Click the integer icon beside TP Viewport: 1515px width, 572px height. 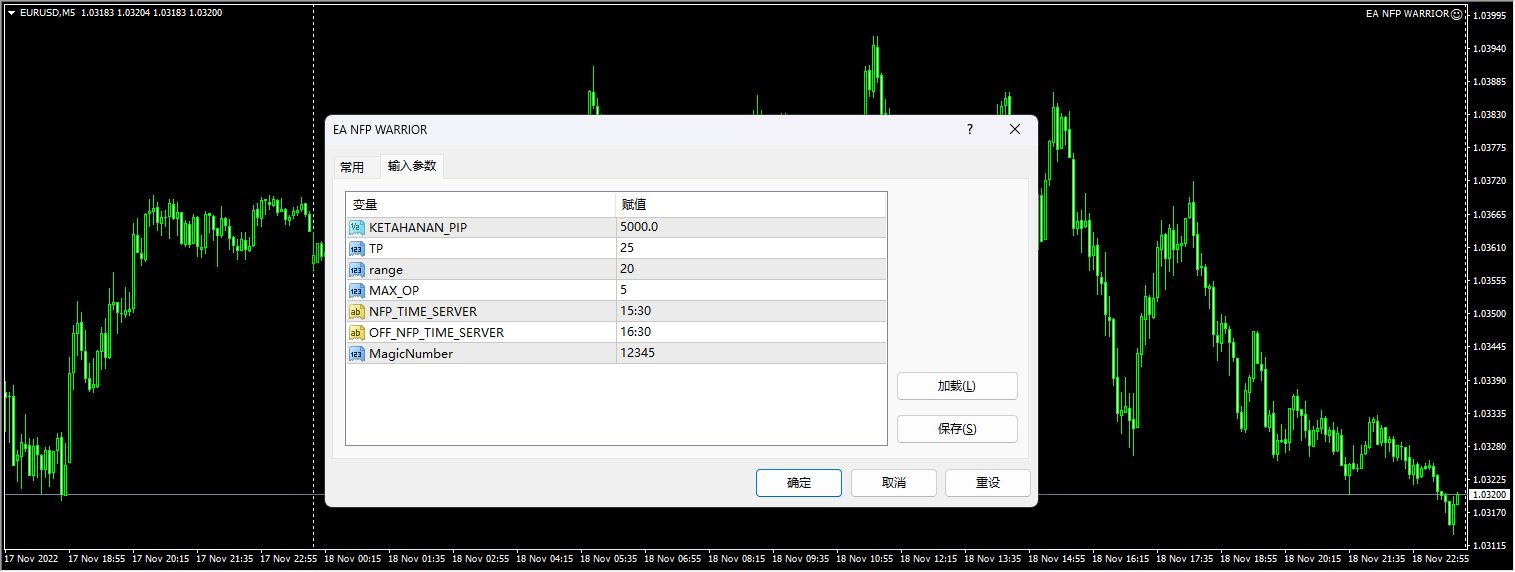point(356,248)
